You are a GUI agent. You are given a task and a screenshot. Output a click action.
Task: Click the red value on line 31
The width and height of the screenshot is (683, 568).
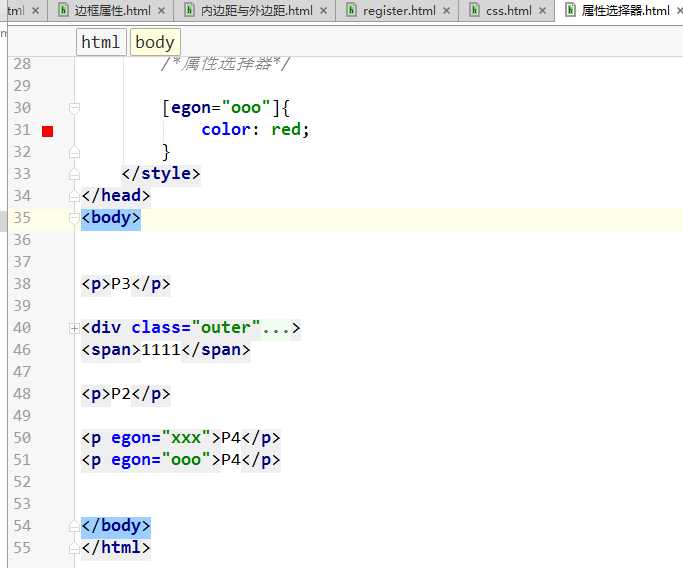click(286, 129)
